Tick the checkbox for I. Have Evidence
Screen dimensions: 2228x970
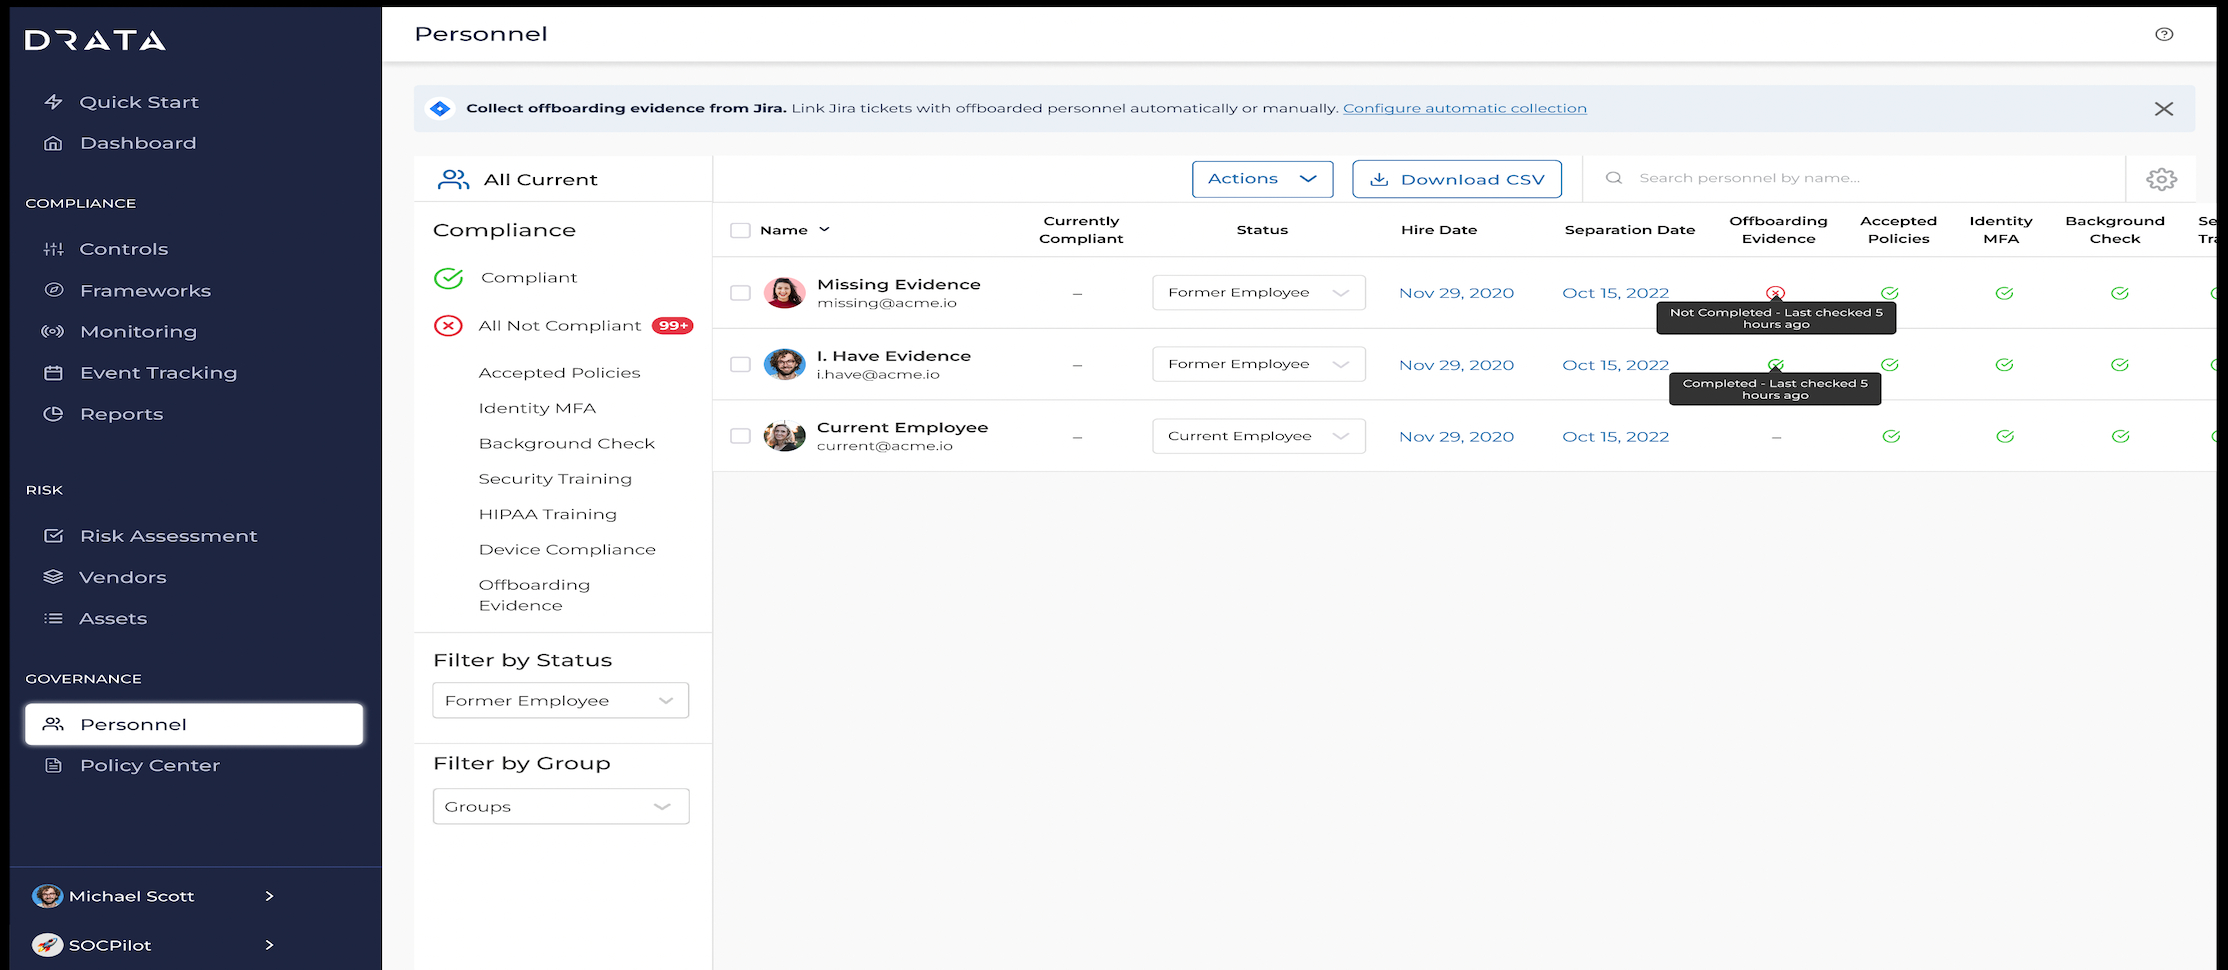(x=740, y=365)
